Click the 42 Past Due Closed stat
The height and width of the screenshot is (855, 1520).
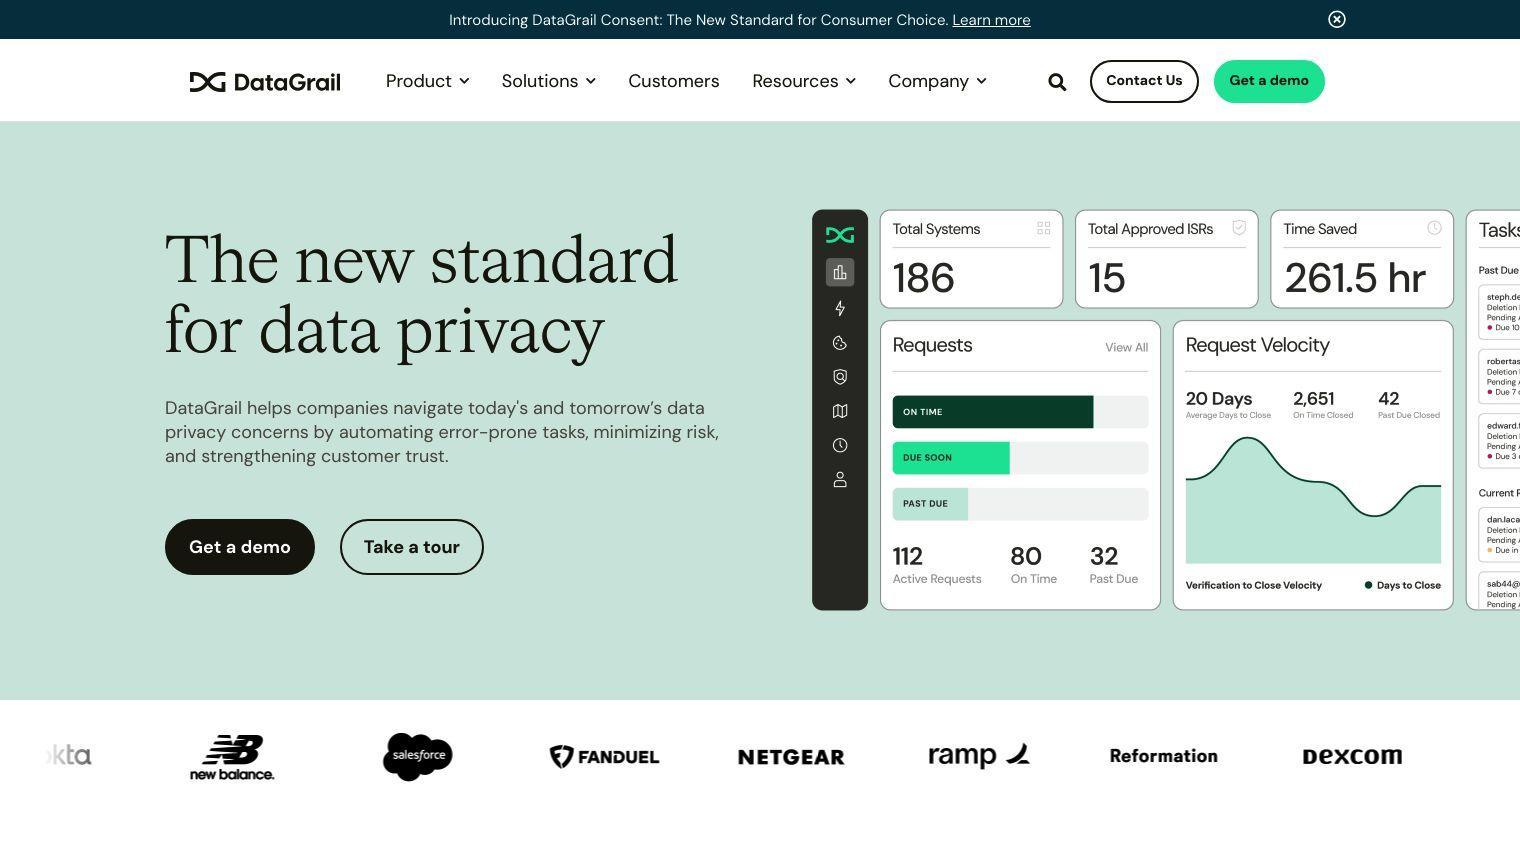(x=1389, y=398)
